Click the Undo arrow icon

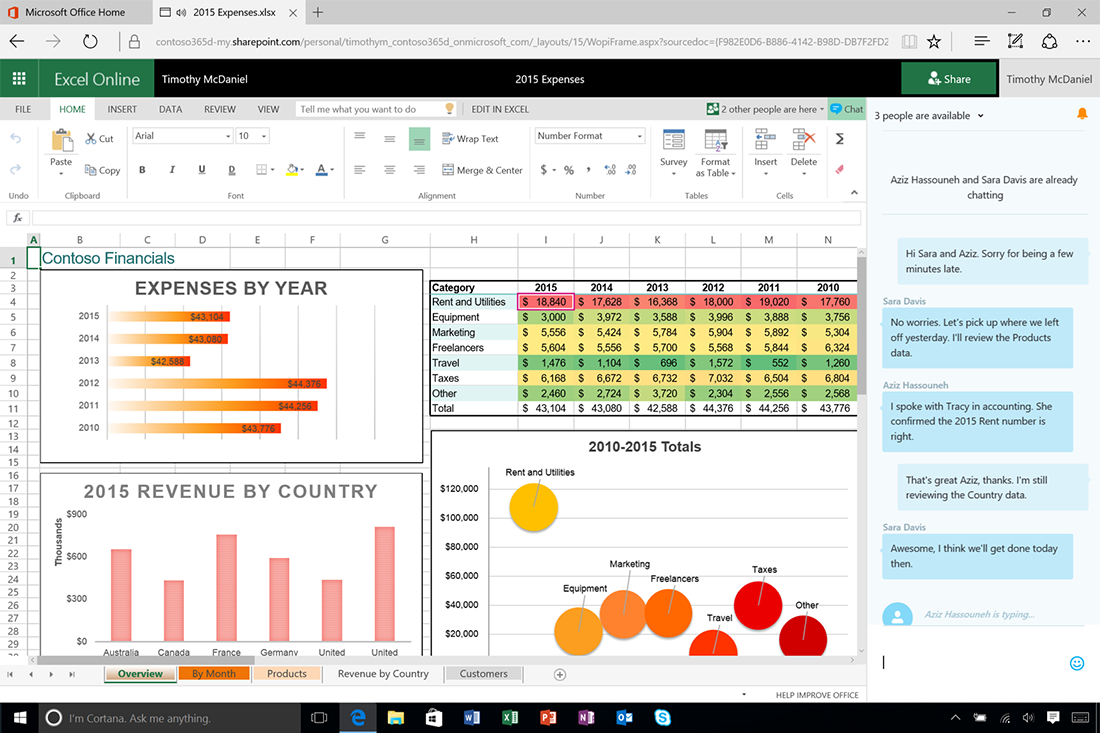(15, 139)
